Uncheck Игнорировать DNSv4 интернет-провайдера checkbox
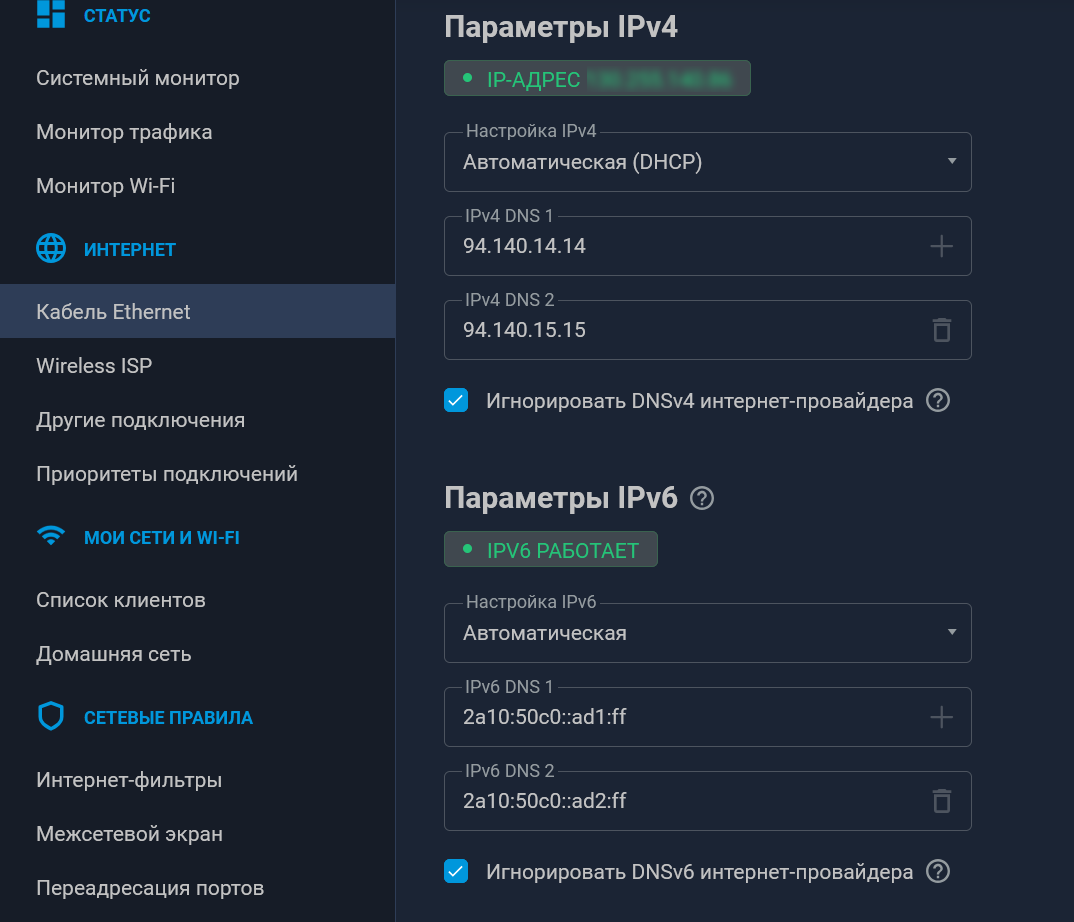Screen dimensions: 1074x922 (456, 401)
